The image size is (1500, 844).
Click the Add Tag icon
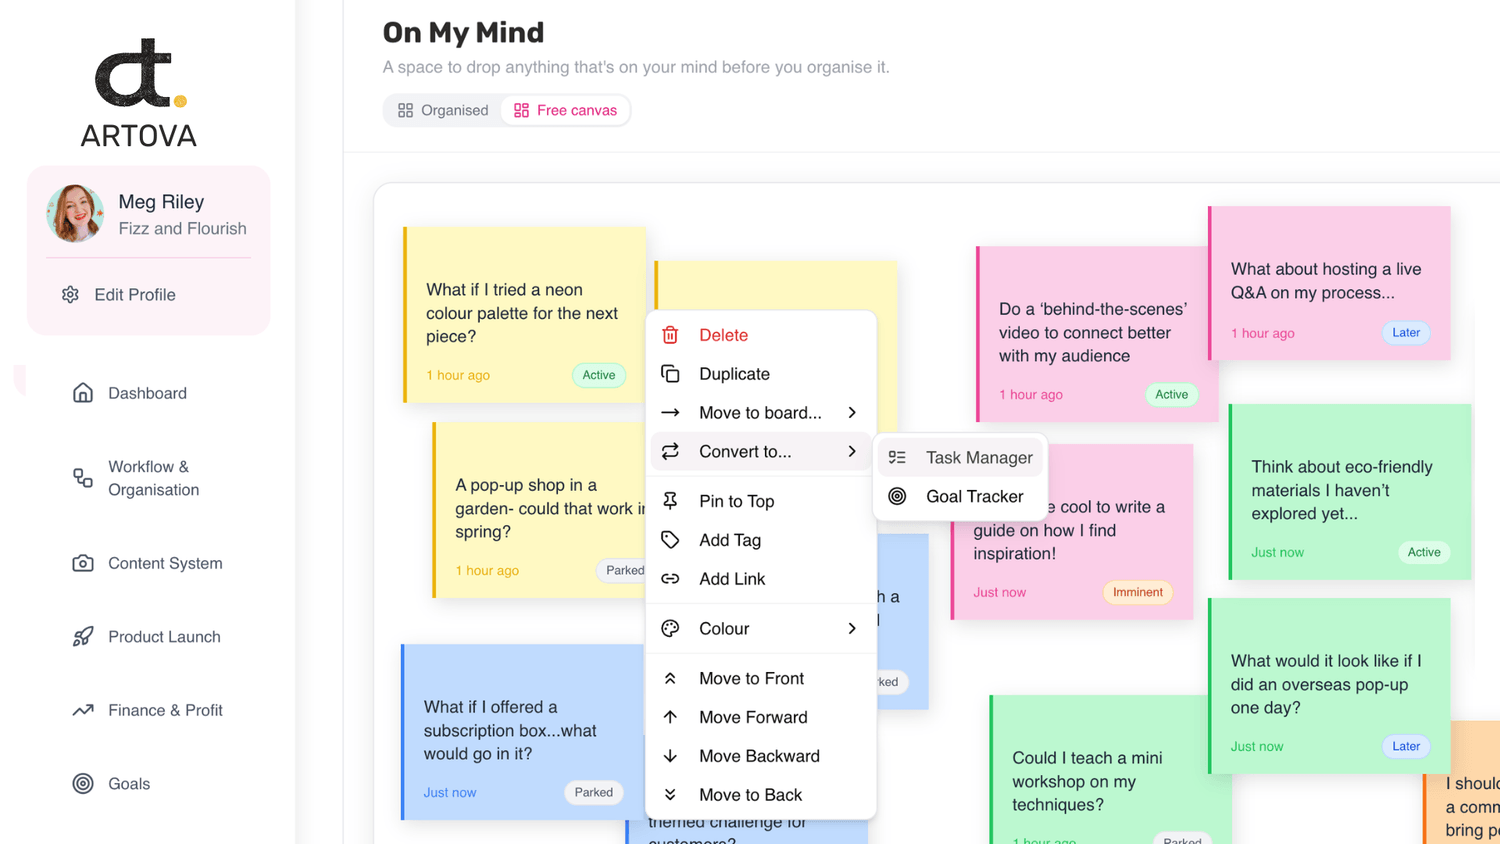coord(670,540)
